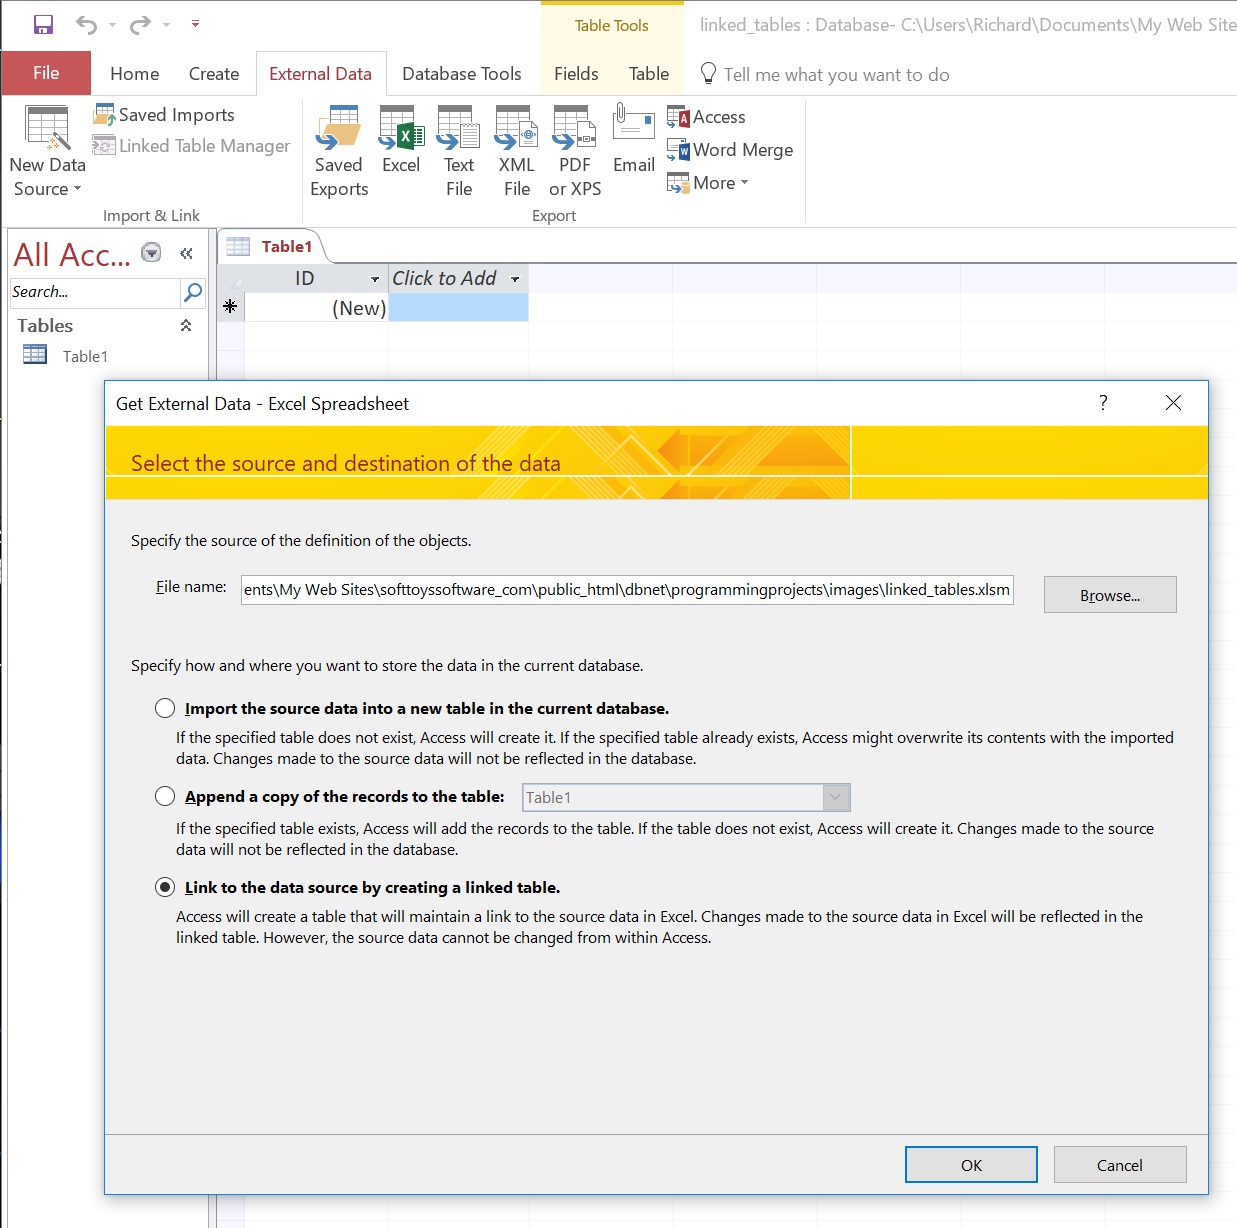Open Linked Table Manager
The width and height of the screenshot is (1237, 1228).
191,146
